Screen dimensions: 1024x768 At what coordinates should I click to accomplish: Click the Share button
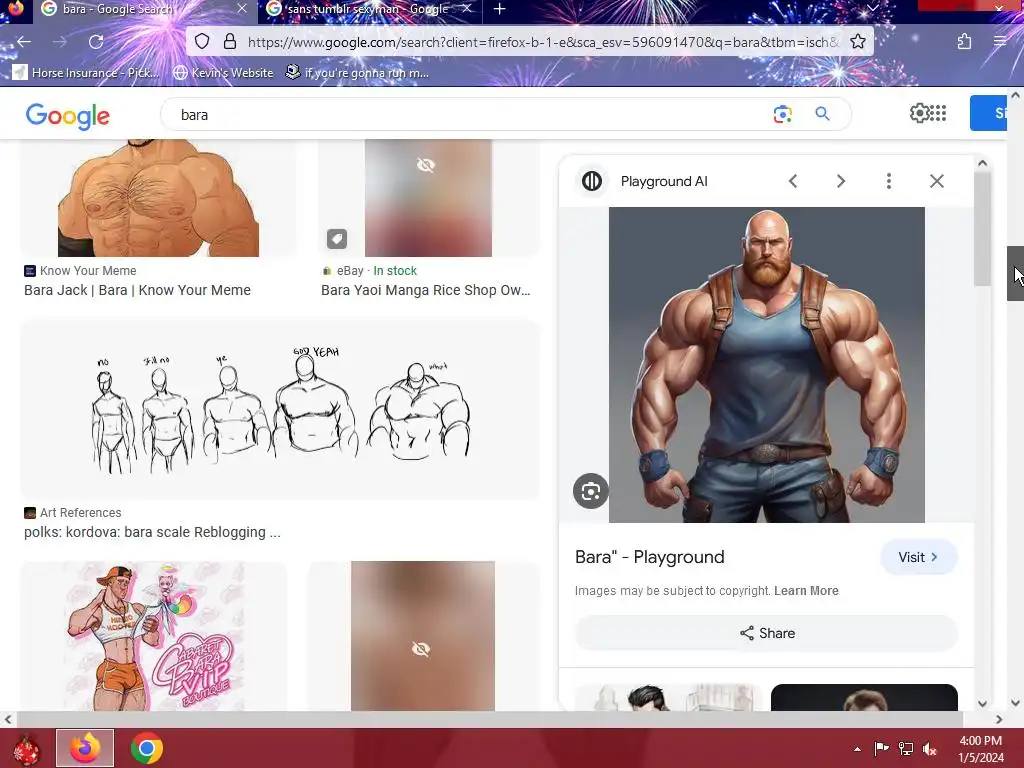tap(766, 633)
